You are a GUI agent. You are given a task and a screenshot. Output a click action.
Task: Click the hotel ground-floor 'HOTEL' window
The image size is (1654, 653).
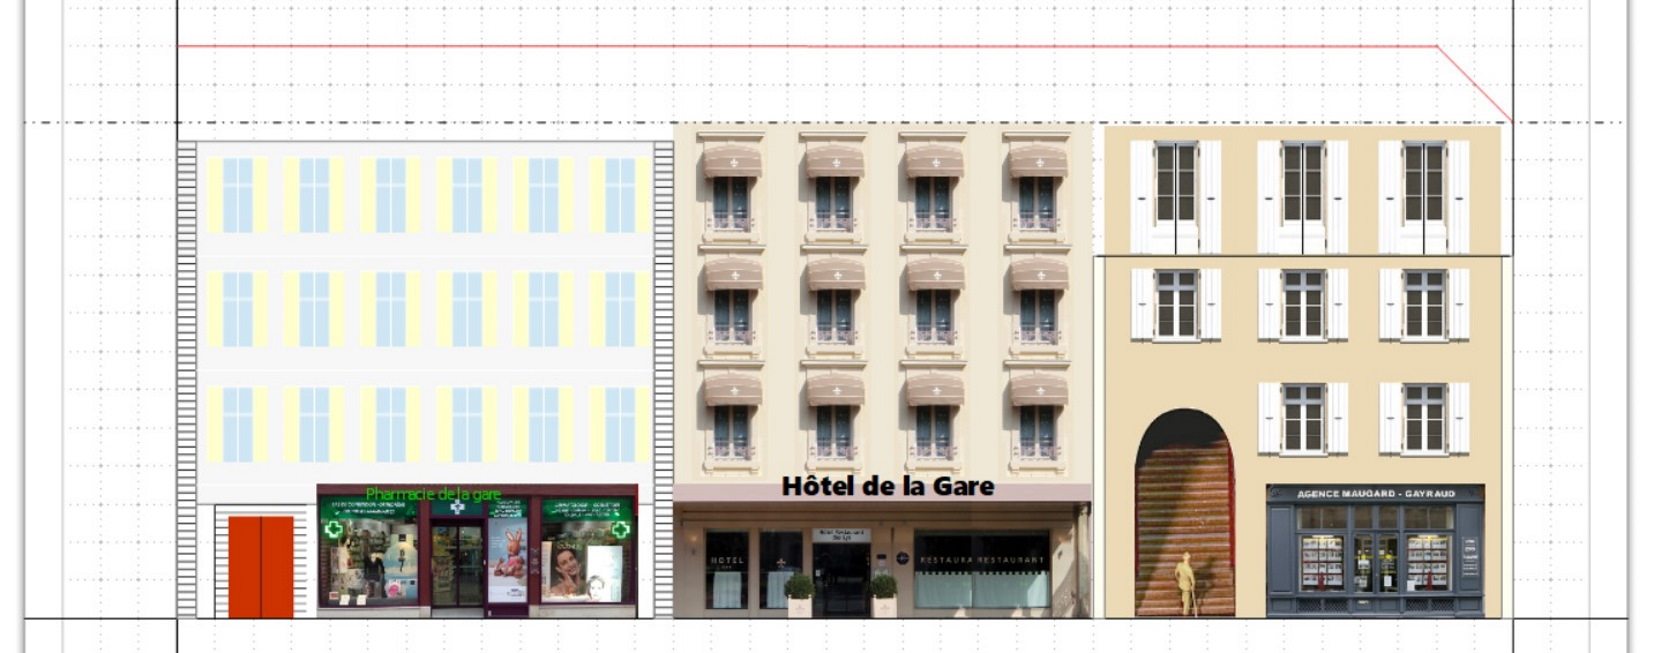(x=727, y=569)
